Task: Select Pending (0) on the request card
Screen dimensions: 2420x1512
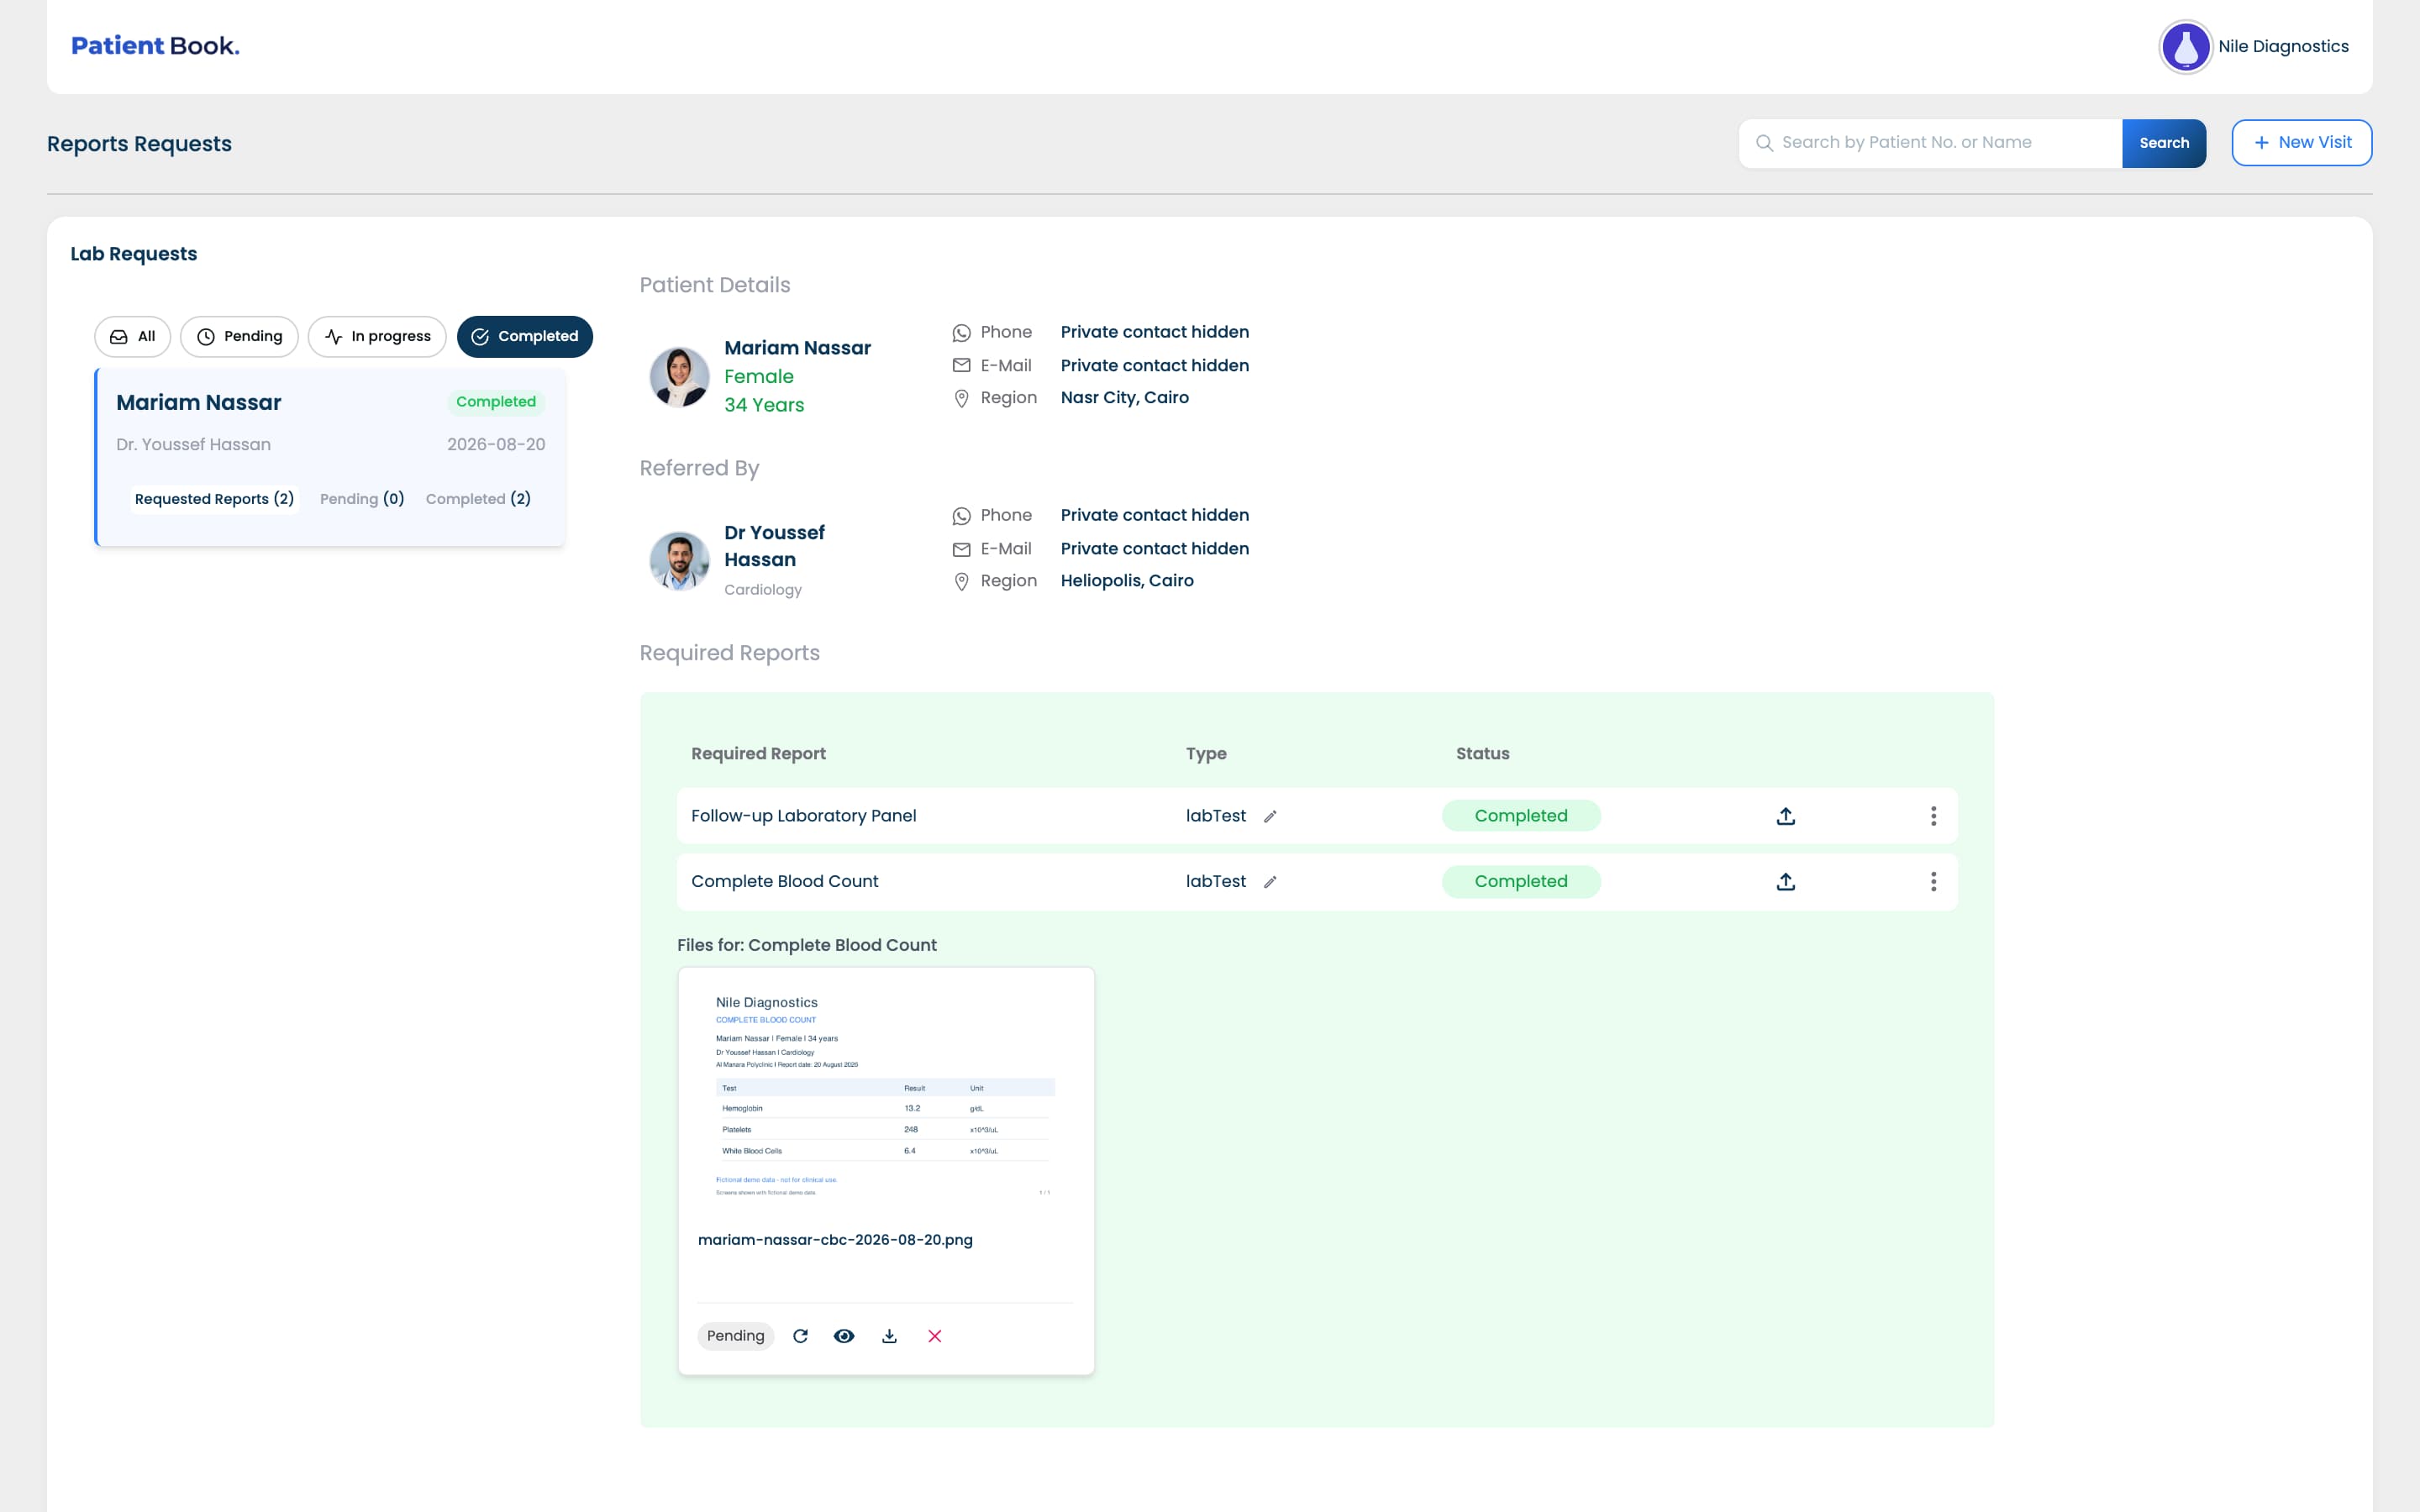Action: (362, 499)
